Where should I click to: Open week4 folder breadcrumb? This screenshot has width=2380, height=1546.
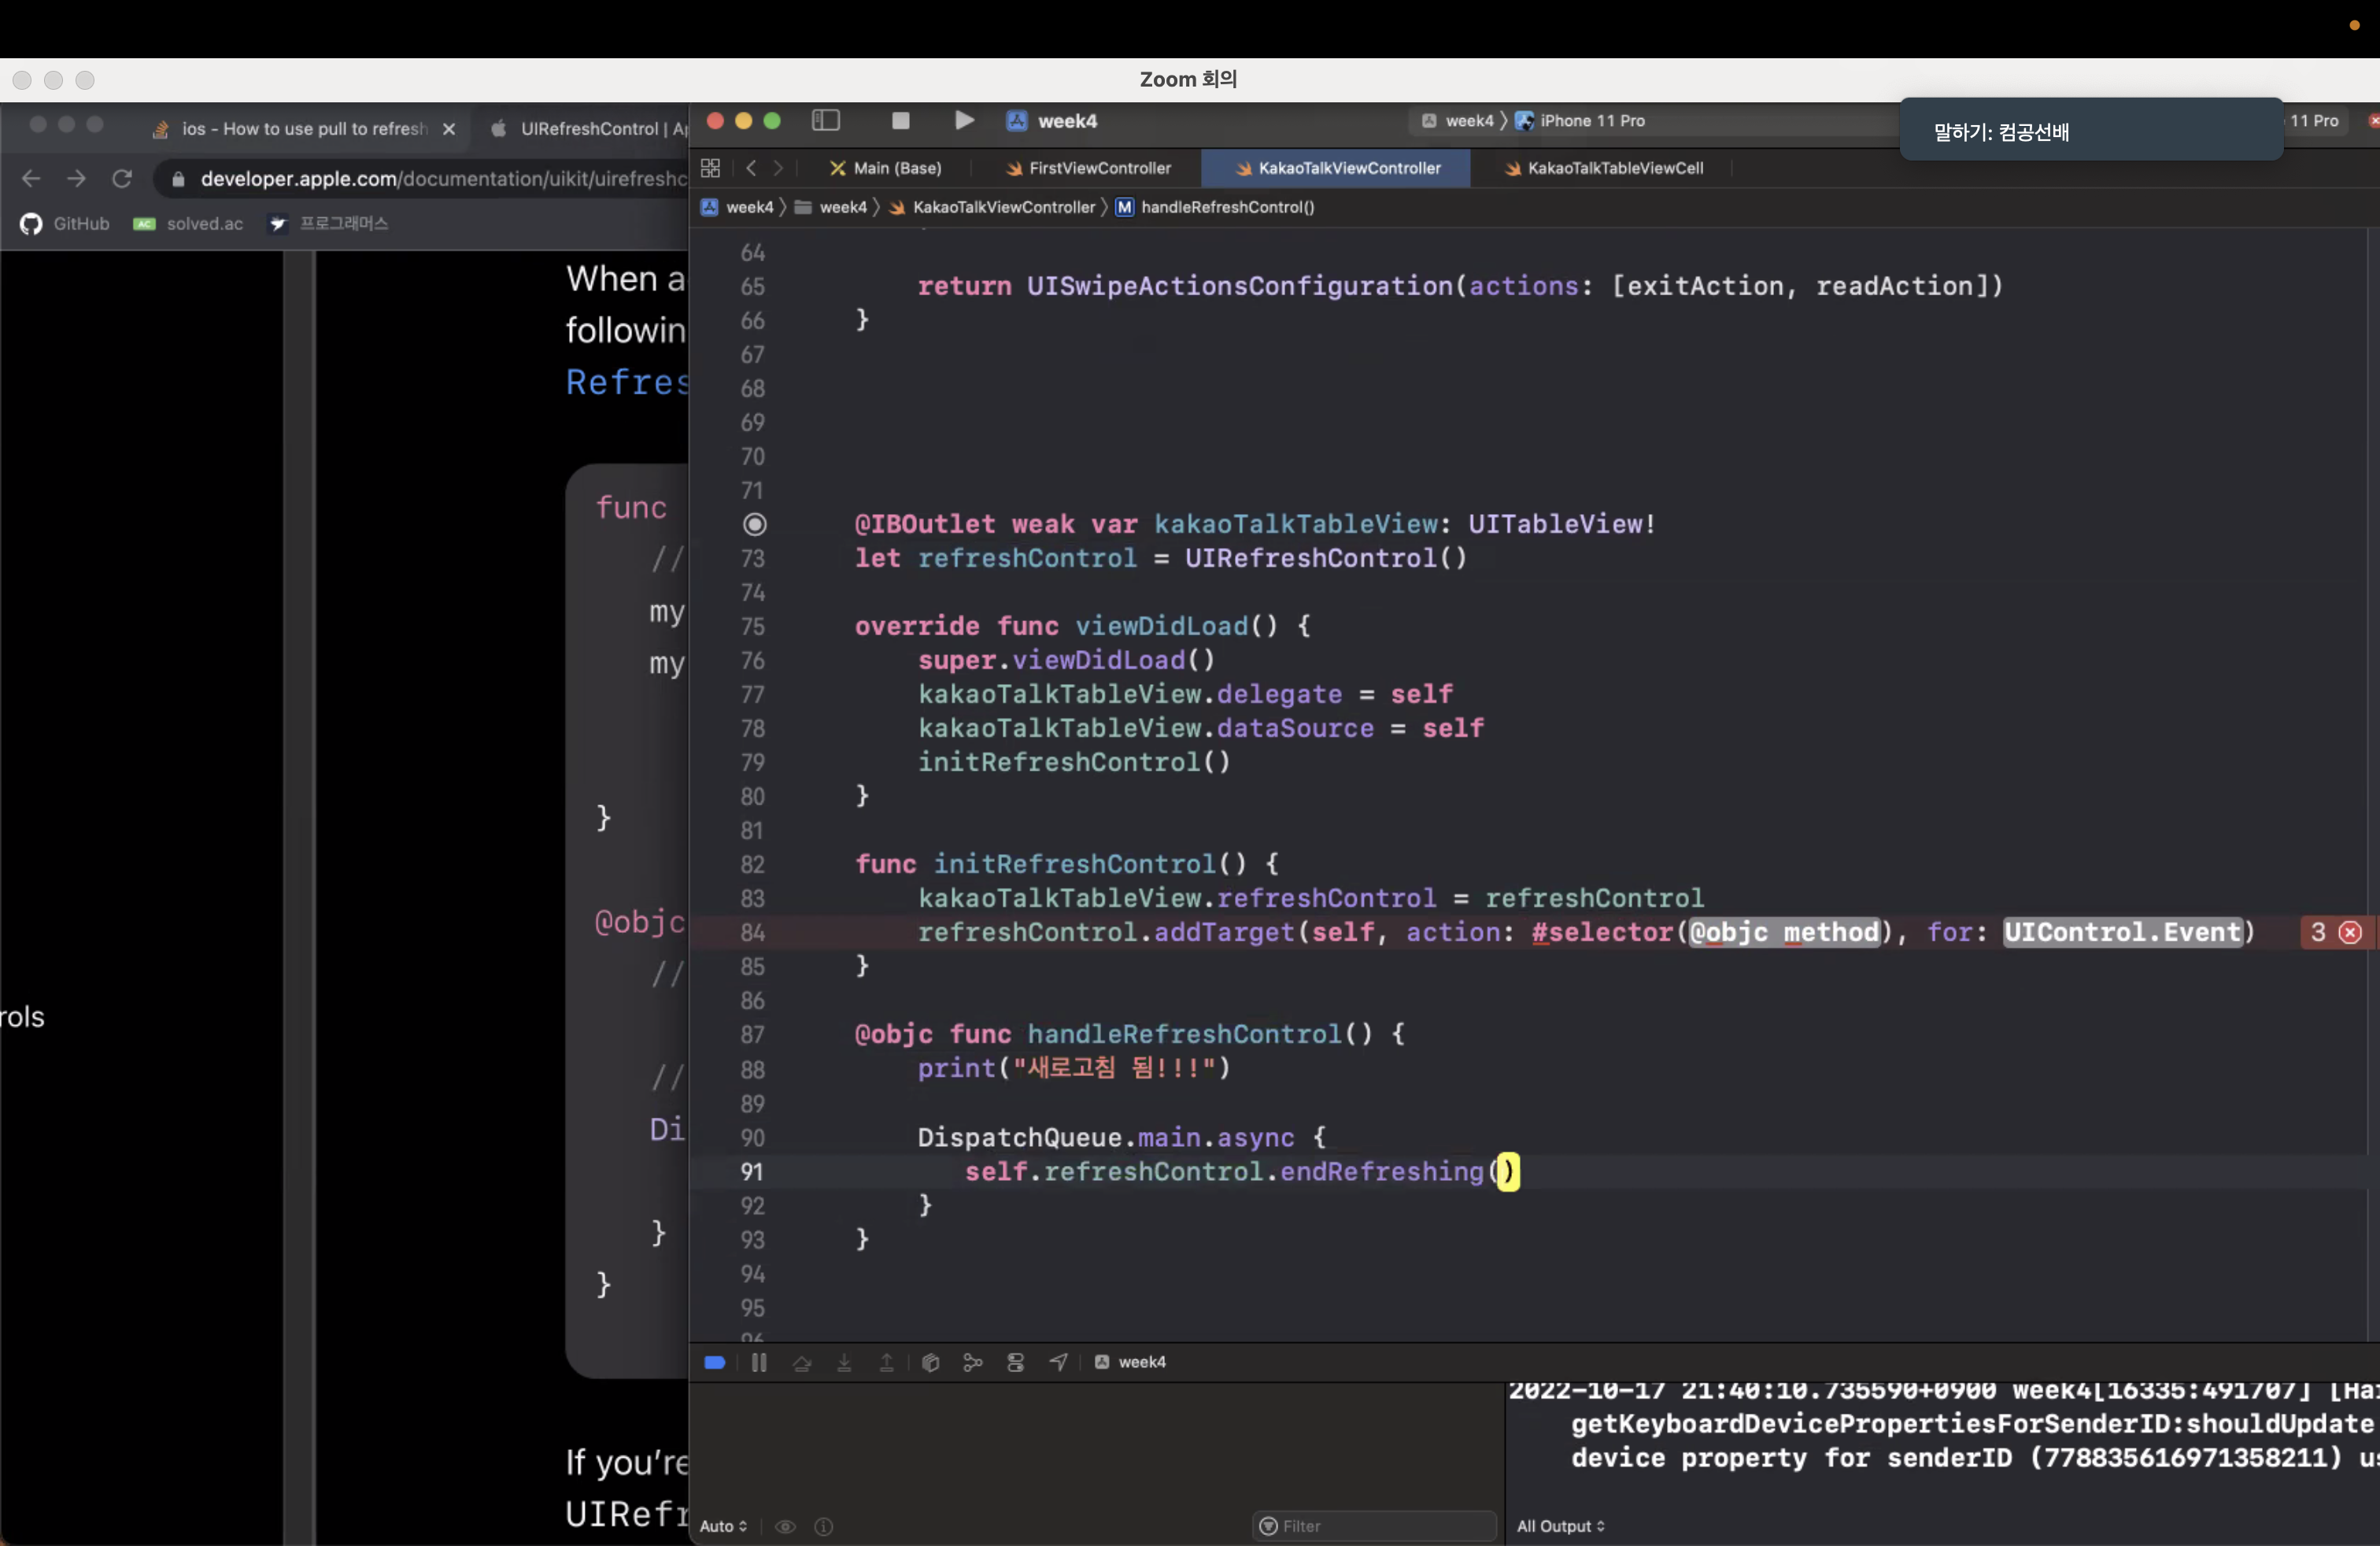831,207
